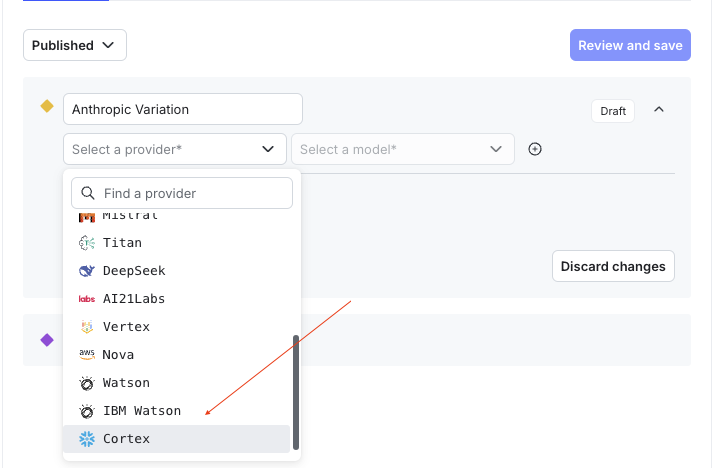Click the purple diamond variation icon
This screenshot has height=468, width=712.
click(46, 340)
